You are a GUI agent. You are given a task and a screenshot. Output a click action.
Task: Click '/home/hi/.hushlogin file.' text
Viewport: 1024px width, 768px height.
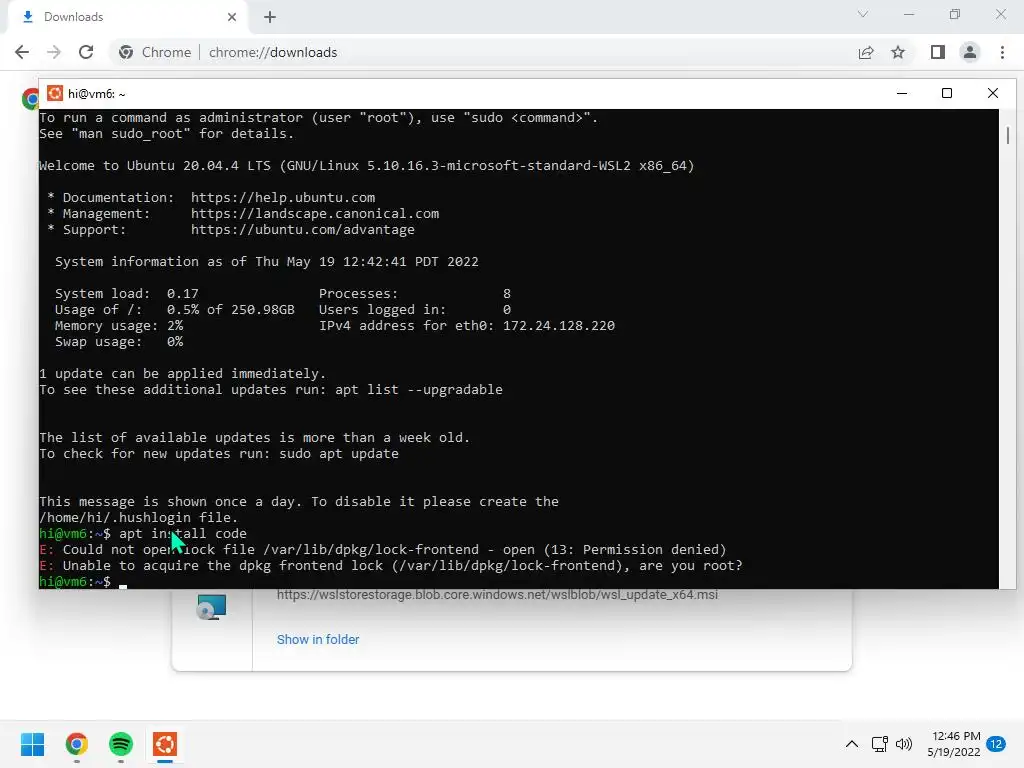138,517
